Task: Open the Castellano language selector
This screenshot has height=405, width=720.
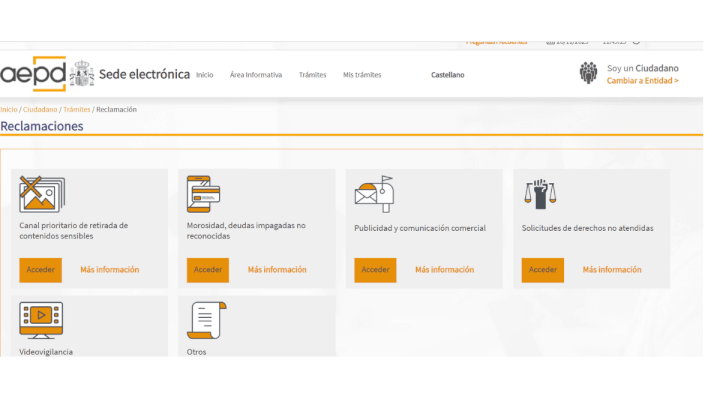Action: [447, 75]
